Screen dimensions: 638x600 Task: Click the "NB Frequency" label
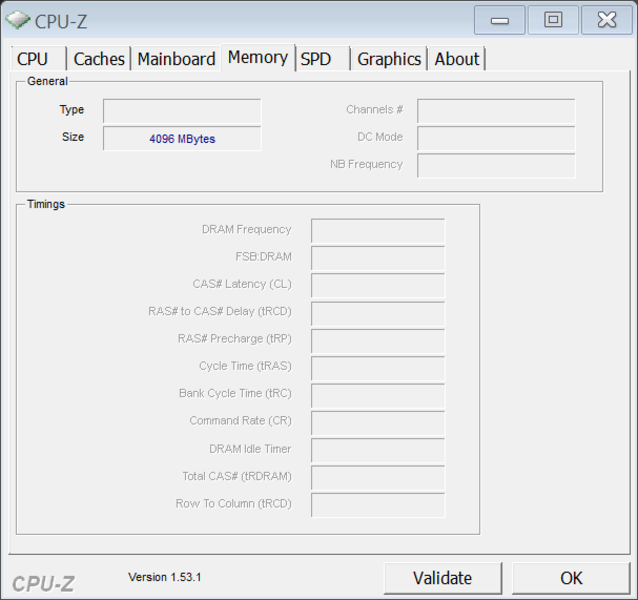[366, 164]
